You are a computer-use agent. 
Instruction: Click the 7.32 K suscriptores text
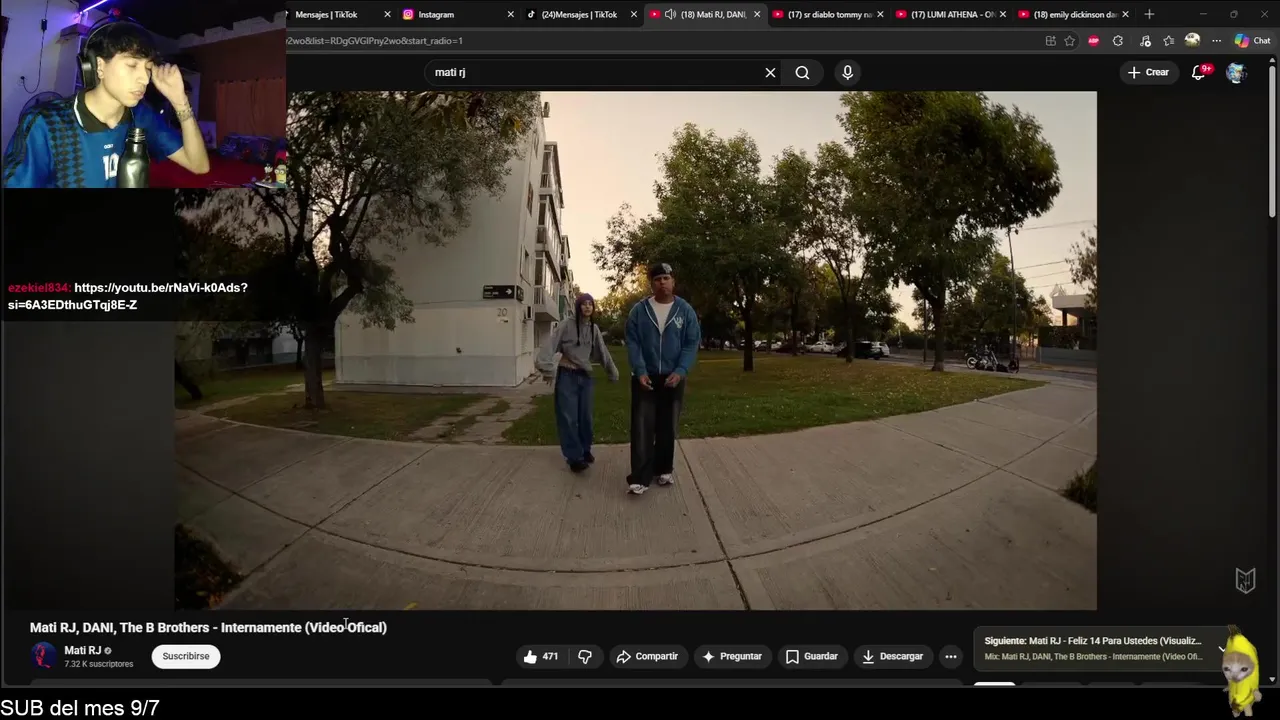(98, 664)
